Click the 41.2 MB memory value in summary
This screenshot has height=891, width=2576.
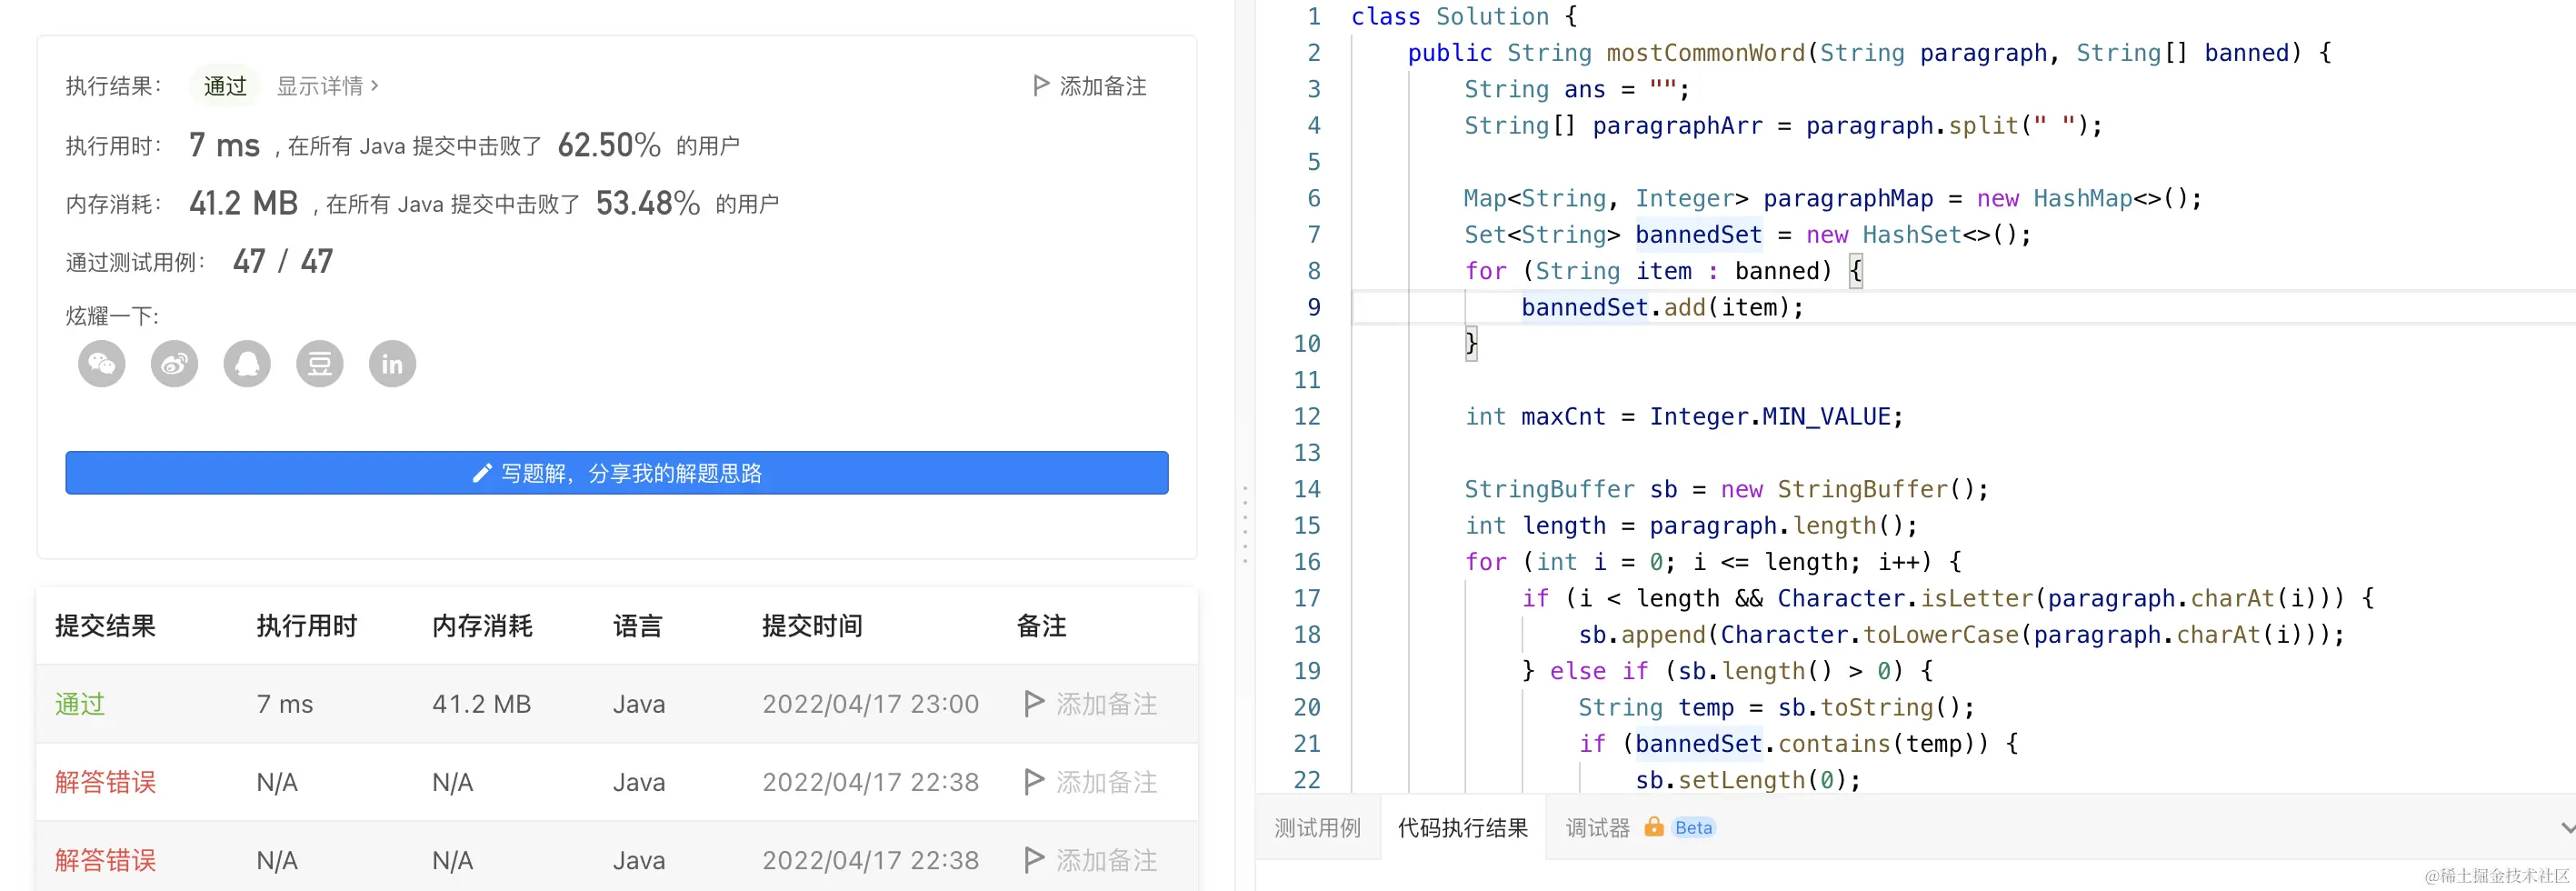click(x=244, y=203)
